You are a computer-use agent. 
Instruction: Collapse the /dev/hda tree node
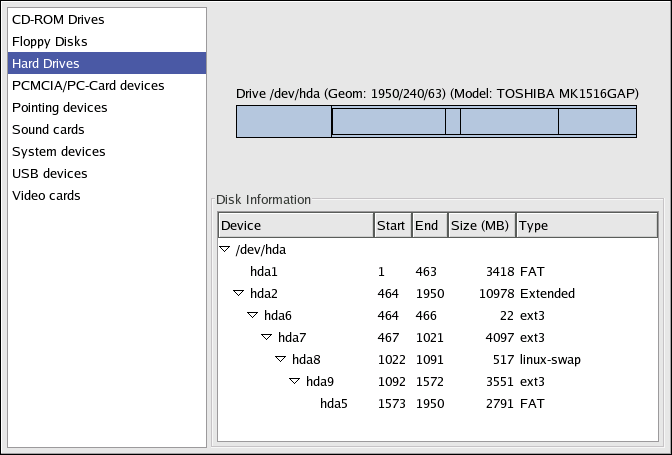(x=225, y=250)
